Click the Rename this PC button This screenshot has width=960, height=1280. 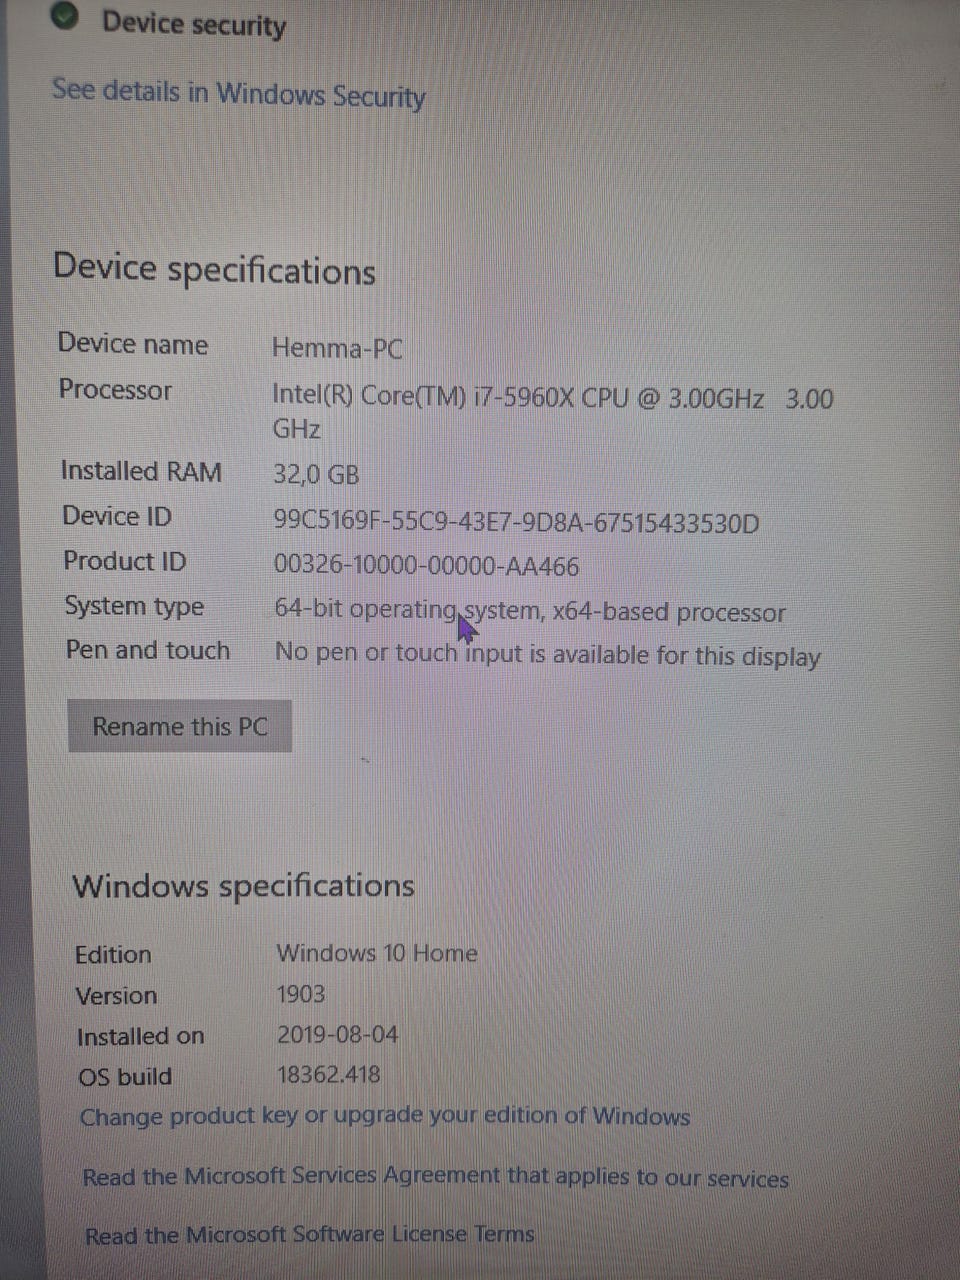click(x=180, y=726)
